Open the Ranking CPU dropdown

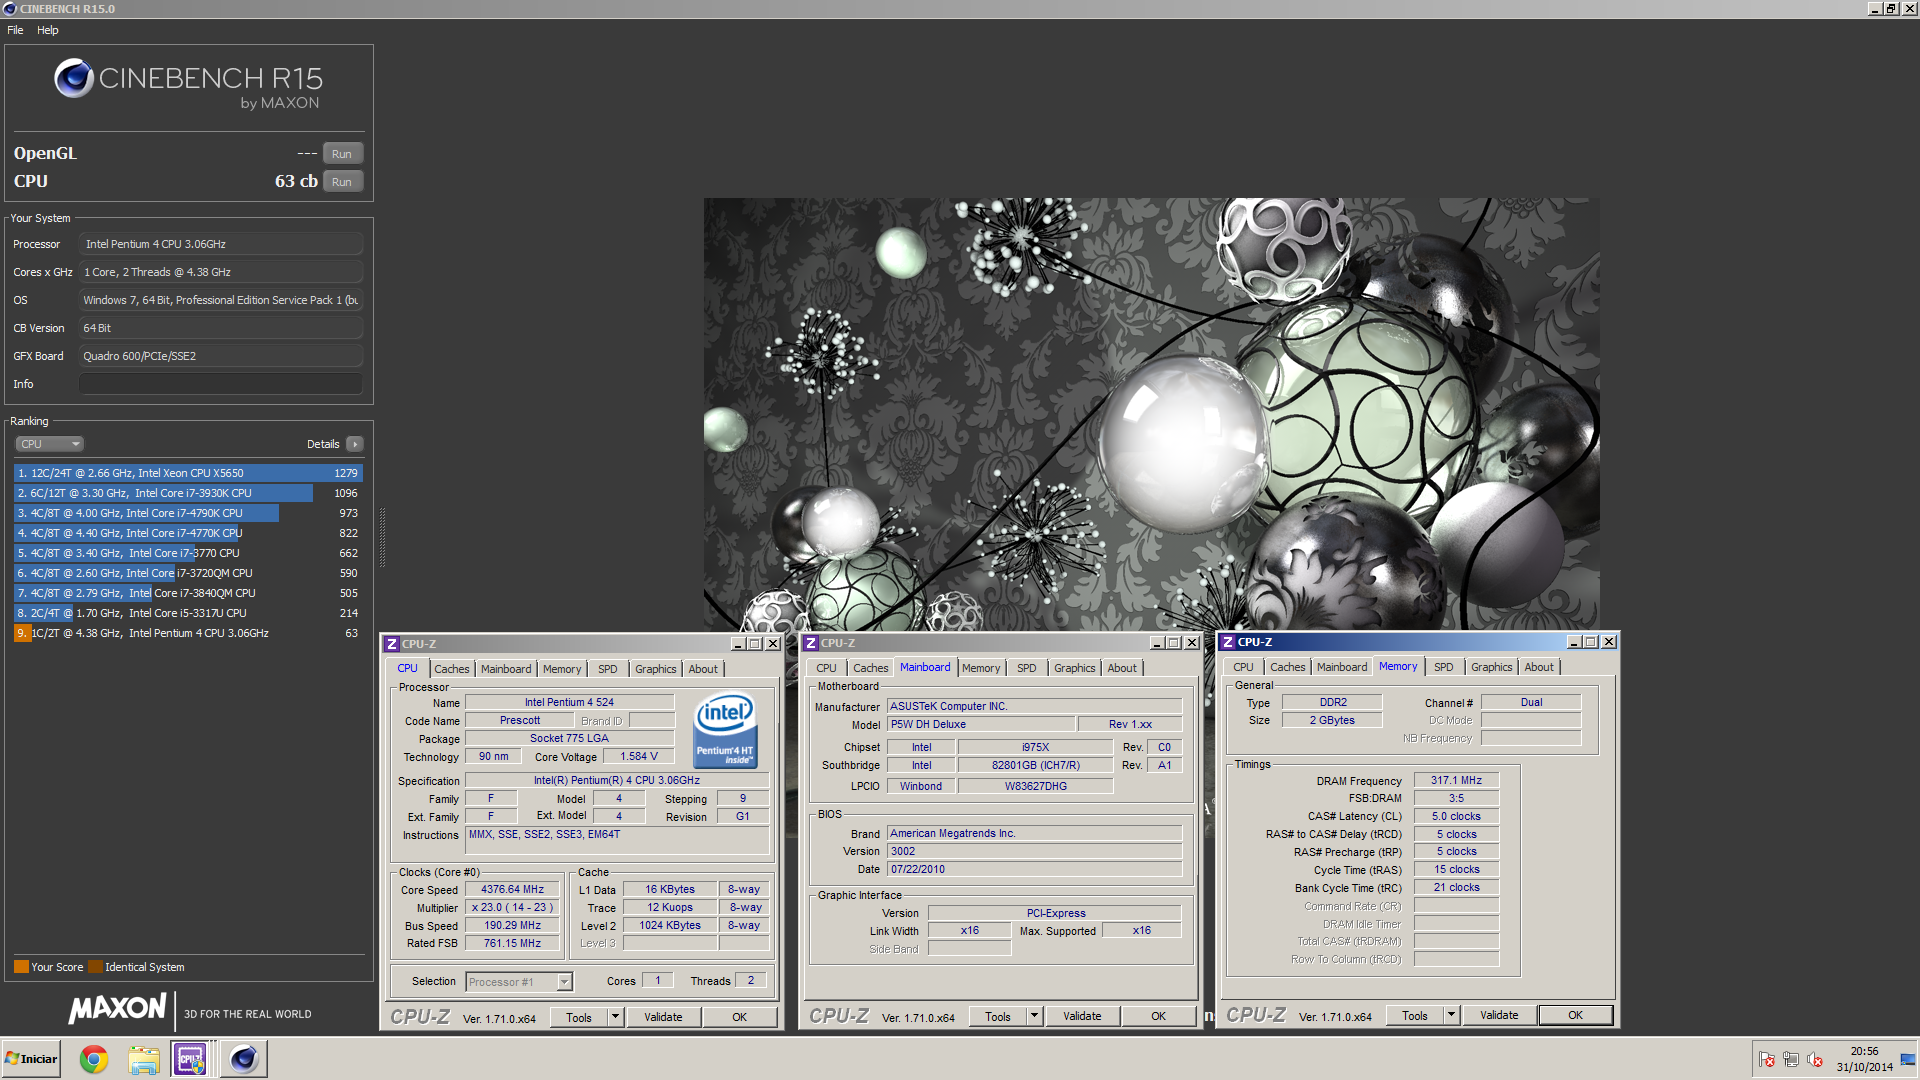(x=49, y=444)
